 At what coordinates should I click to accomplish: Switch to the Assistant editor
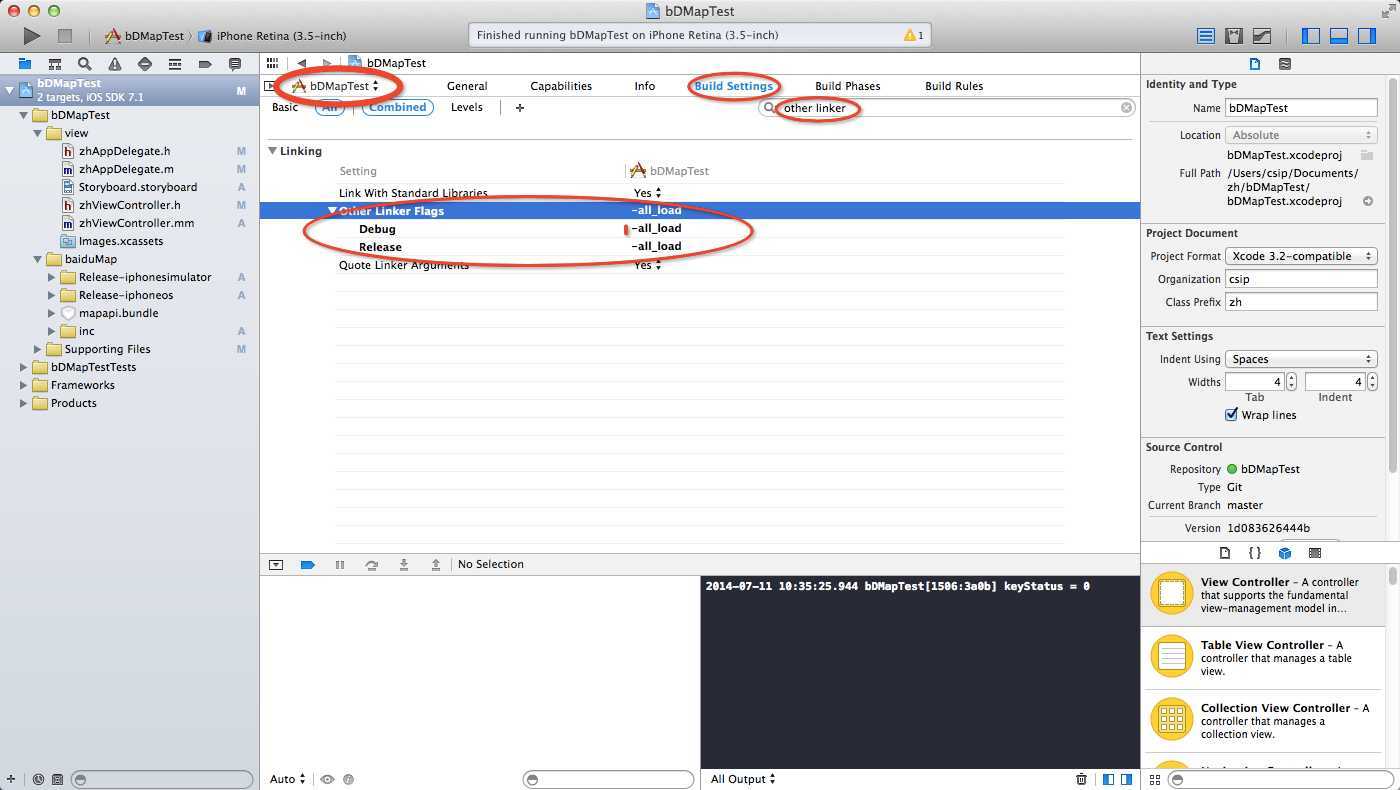click(x=1234, y=36)
